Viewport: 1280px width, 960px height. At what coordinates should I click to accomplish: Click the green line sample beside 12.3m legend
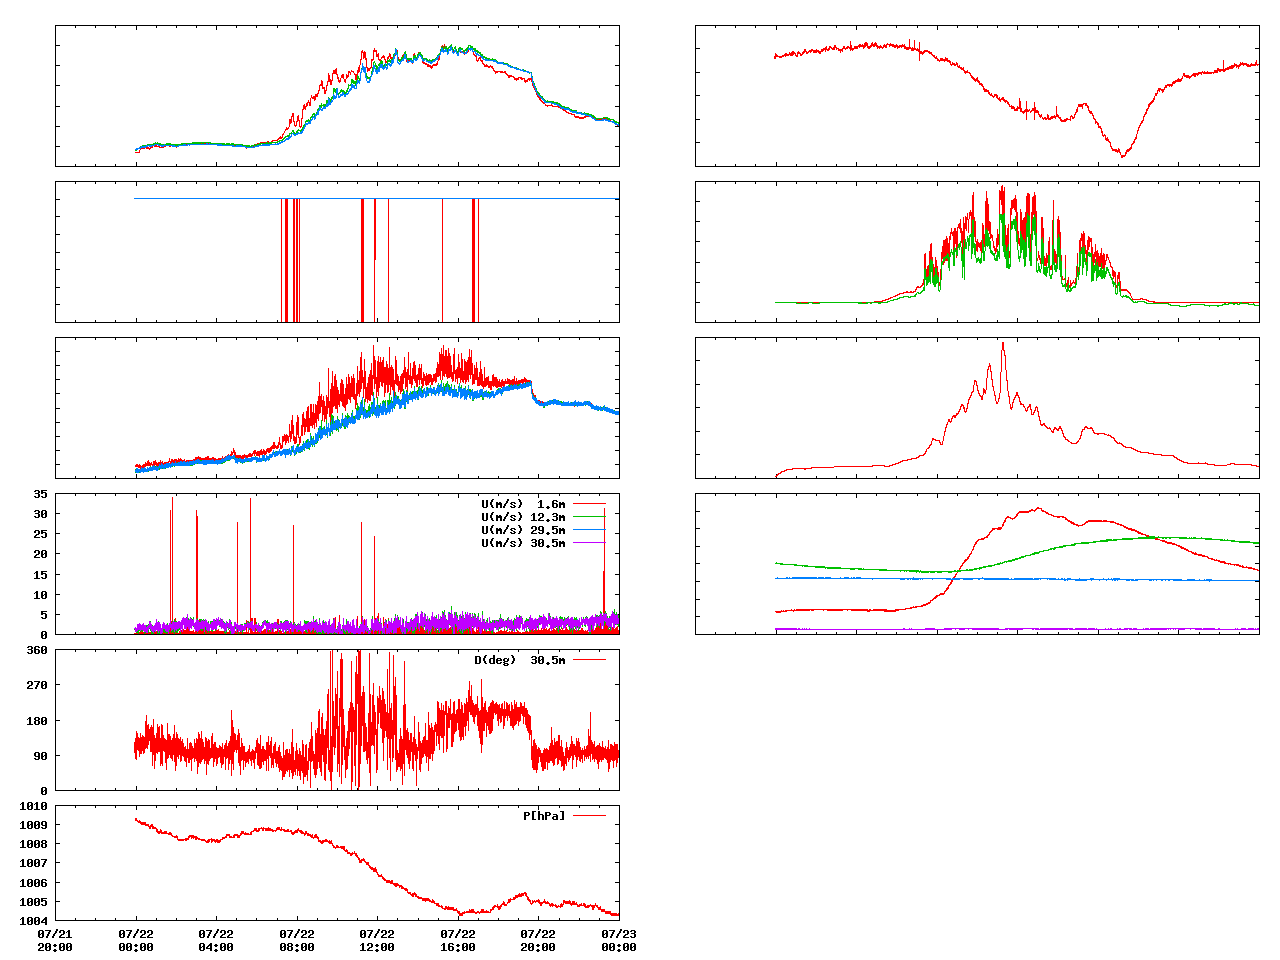[589, 517]
